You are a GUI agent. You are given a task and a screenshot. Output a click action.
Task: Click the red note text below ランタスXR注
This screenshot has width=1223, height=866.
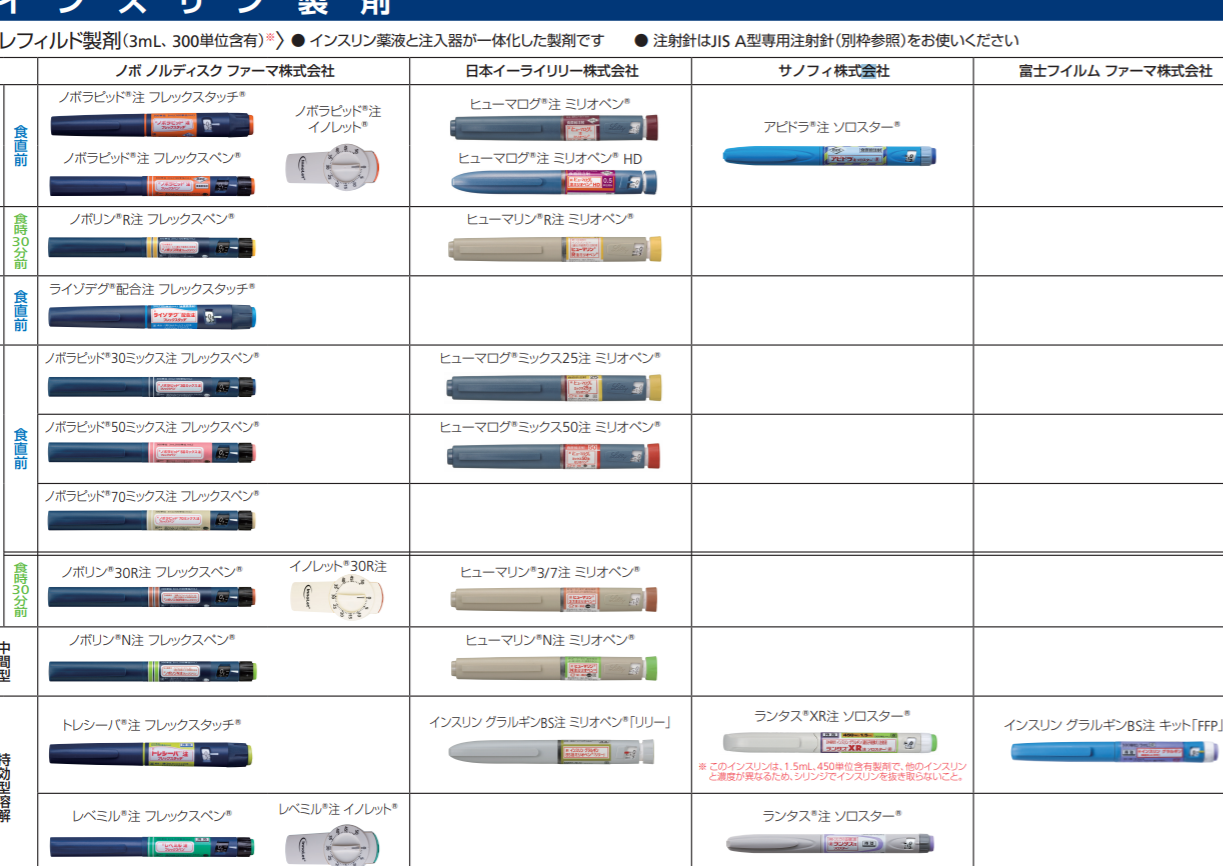[x=832, y=771]
